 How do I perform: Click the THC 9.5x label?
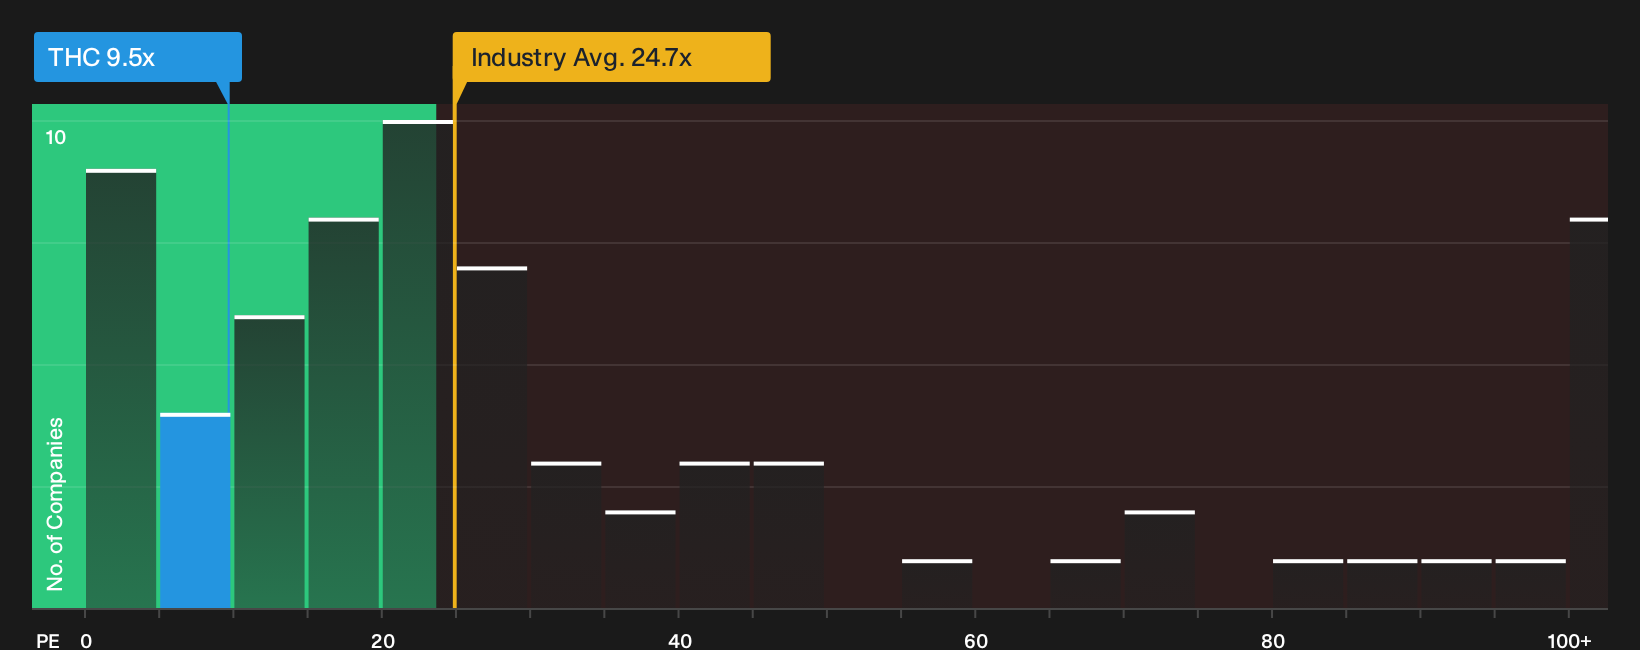pos(138,57)
